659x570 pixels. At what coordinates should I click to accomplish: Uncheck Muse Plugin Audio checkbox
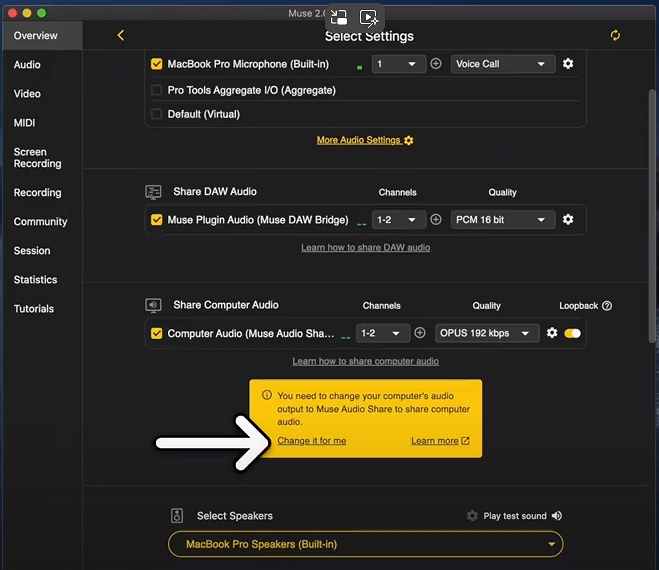tap(156, 219)
